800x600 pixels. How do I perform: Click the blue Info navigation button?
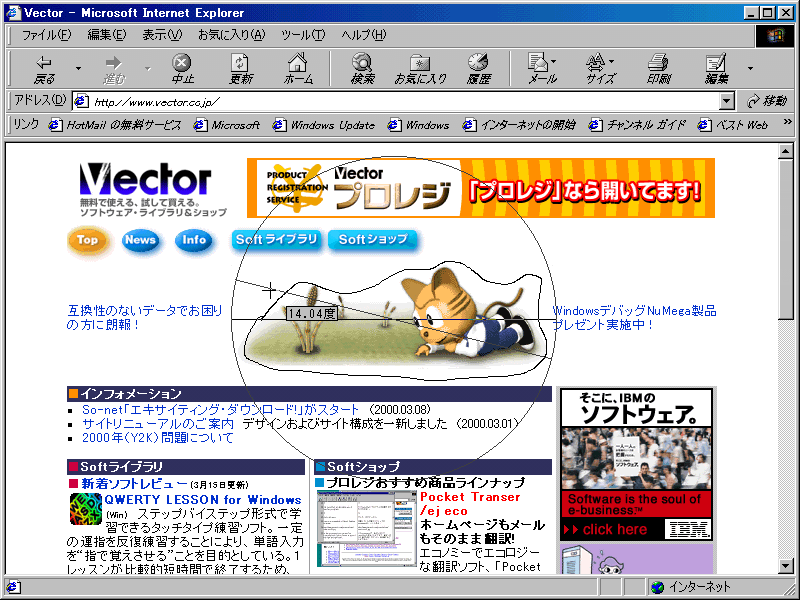click(x=194, y=240)
